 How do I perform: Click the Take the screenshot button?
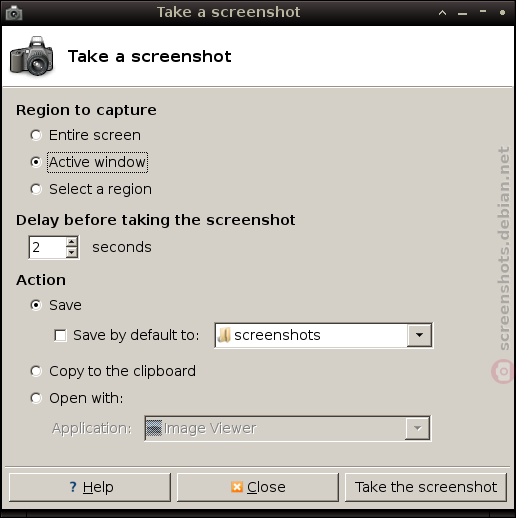(426, 487)
